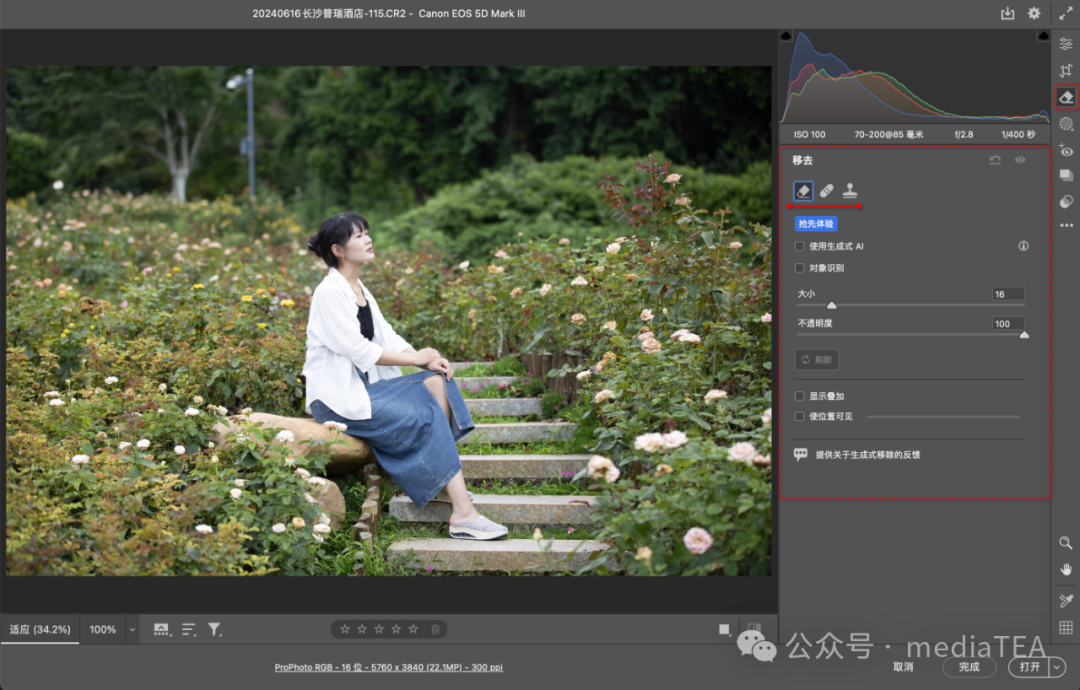Click the f/2.8 aperture readout
The height and width of the screenshot is (690, 1080).
[x=964, y=134]
